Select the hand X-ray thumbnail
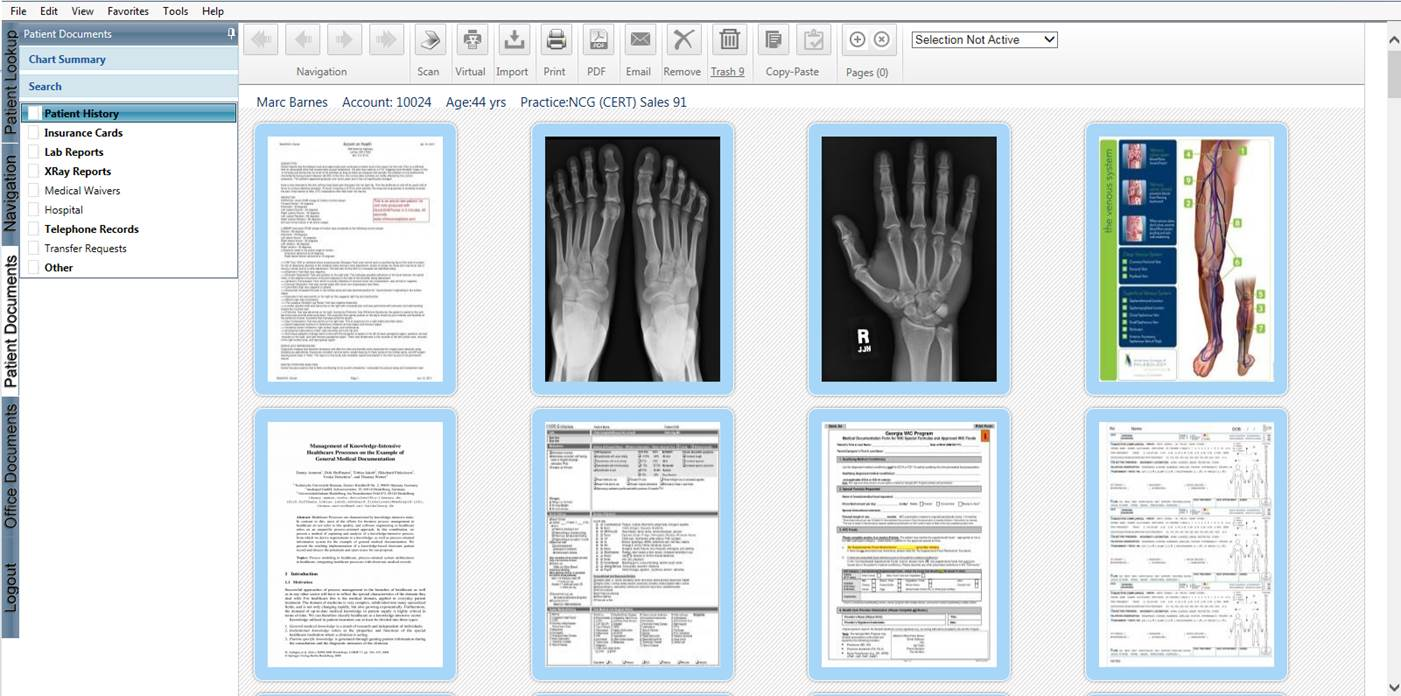Viewport: 1401px width, 696px height. click(x=909, y=259)
